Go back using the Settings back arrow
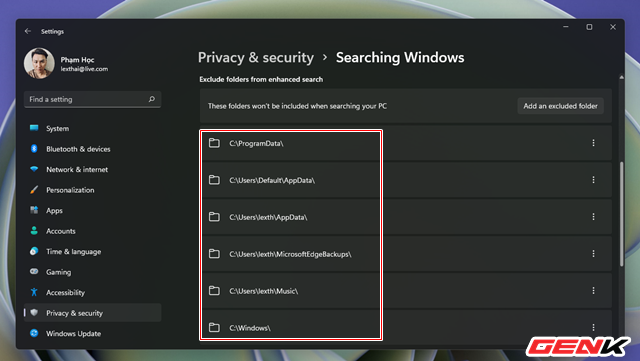The width and height of the screenshot is (640, 361). 28,31
